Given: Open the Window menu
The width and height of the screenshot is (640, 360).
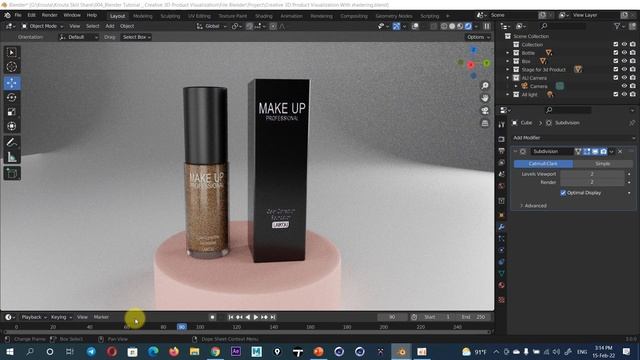Looking at the screenshot, I should 72,15.
